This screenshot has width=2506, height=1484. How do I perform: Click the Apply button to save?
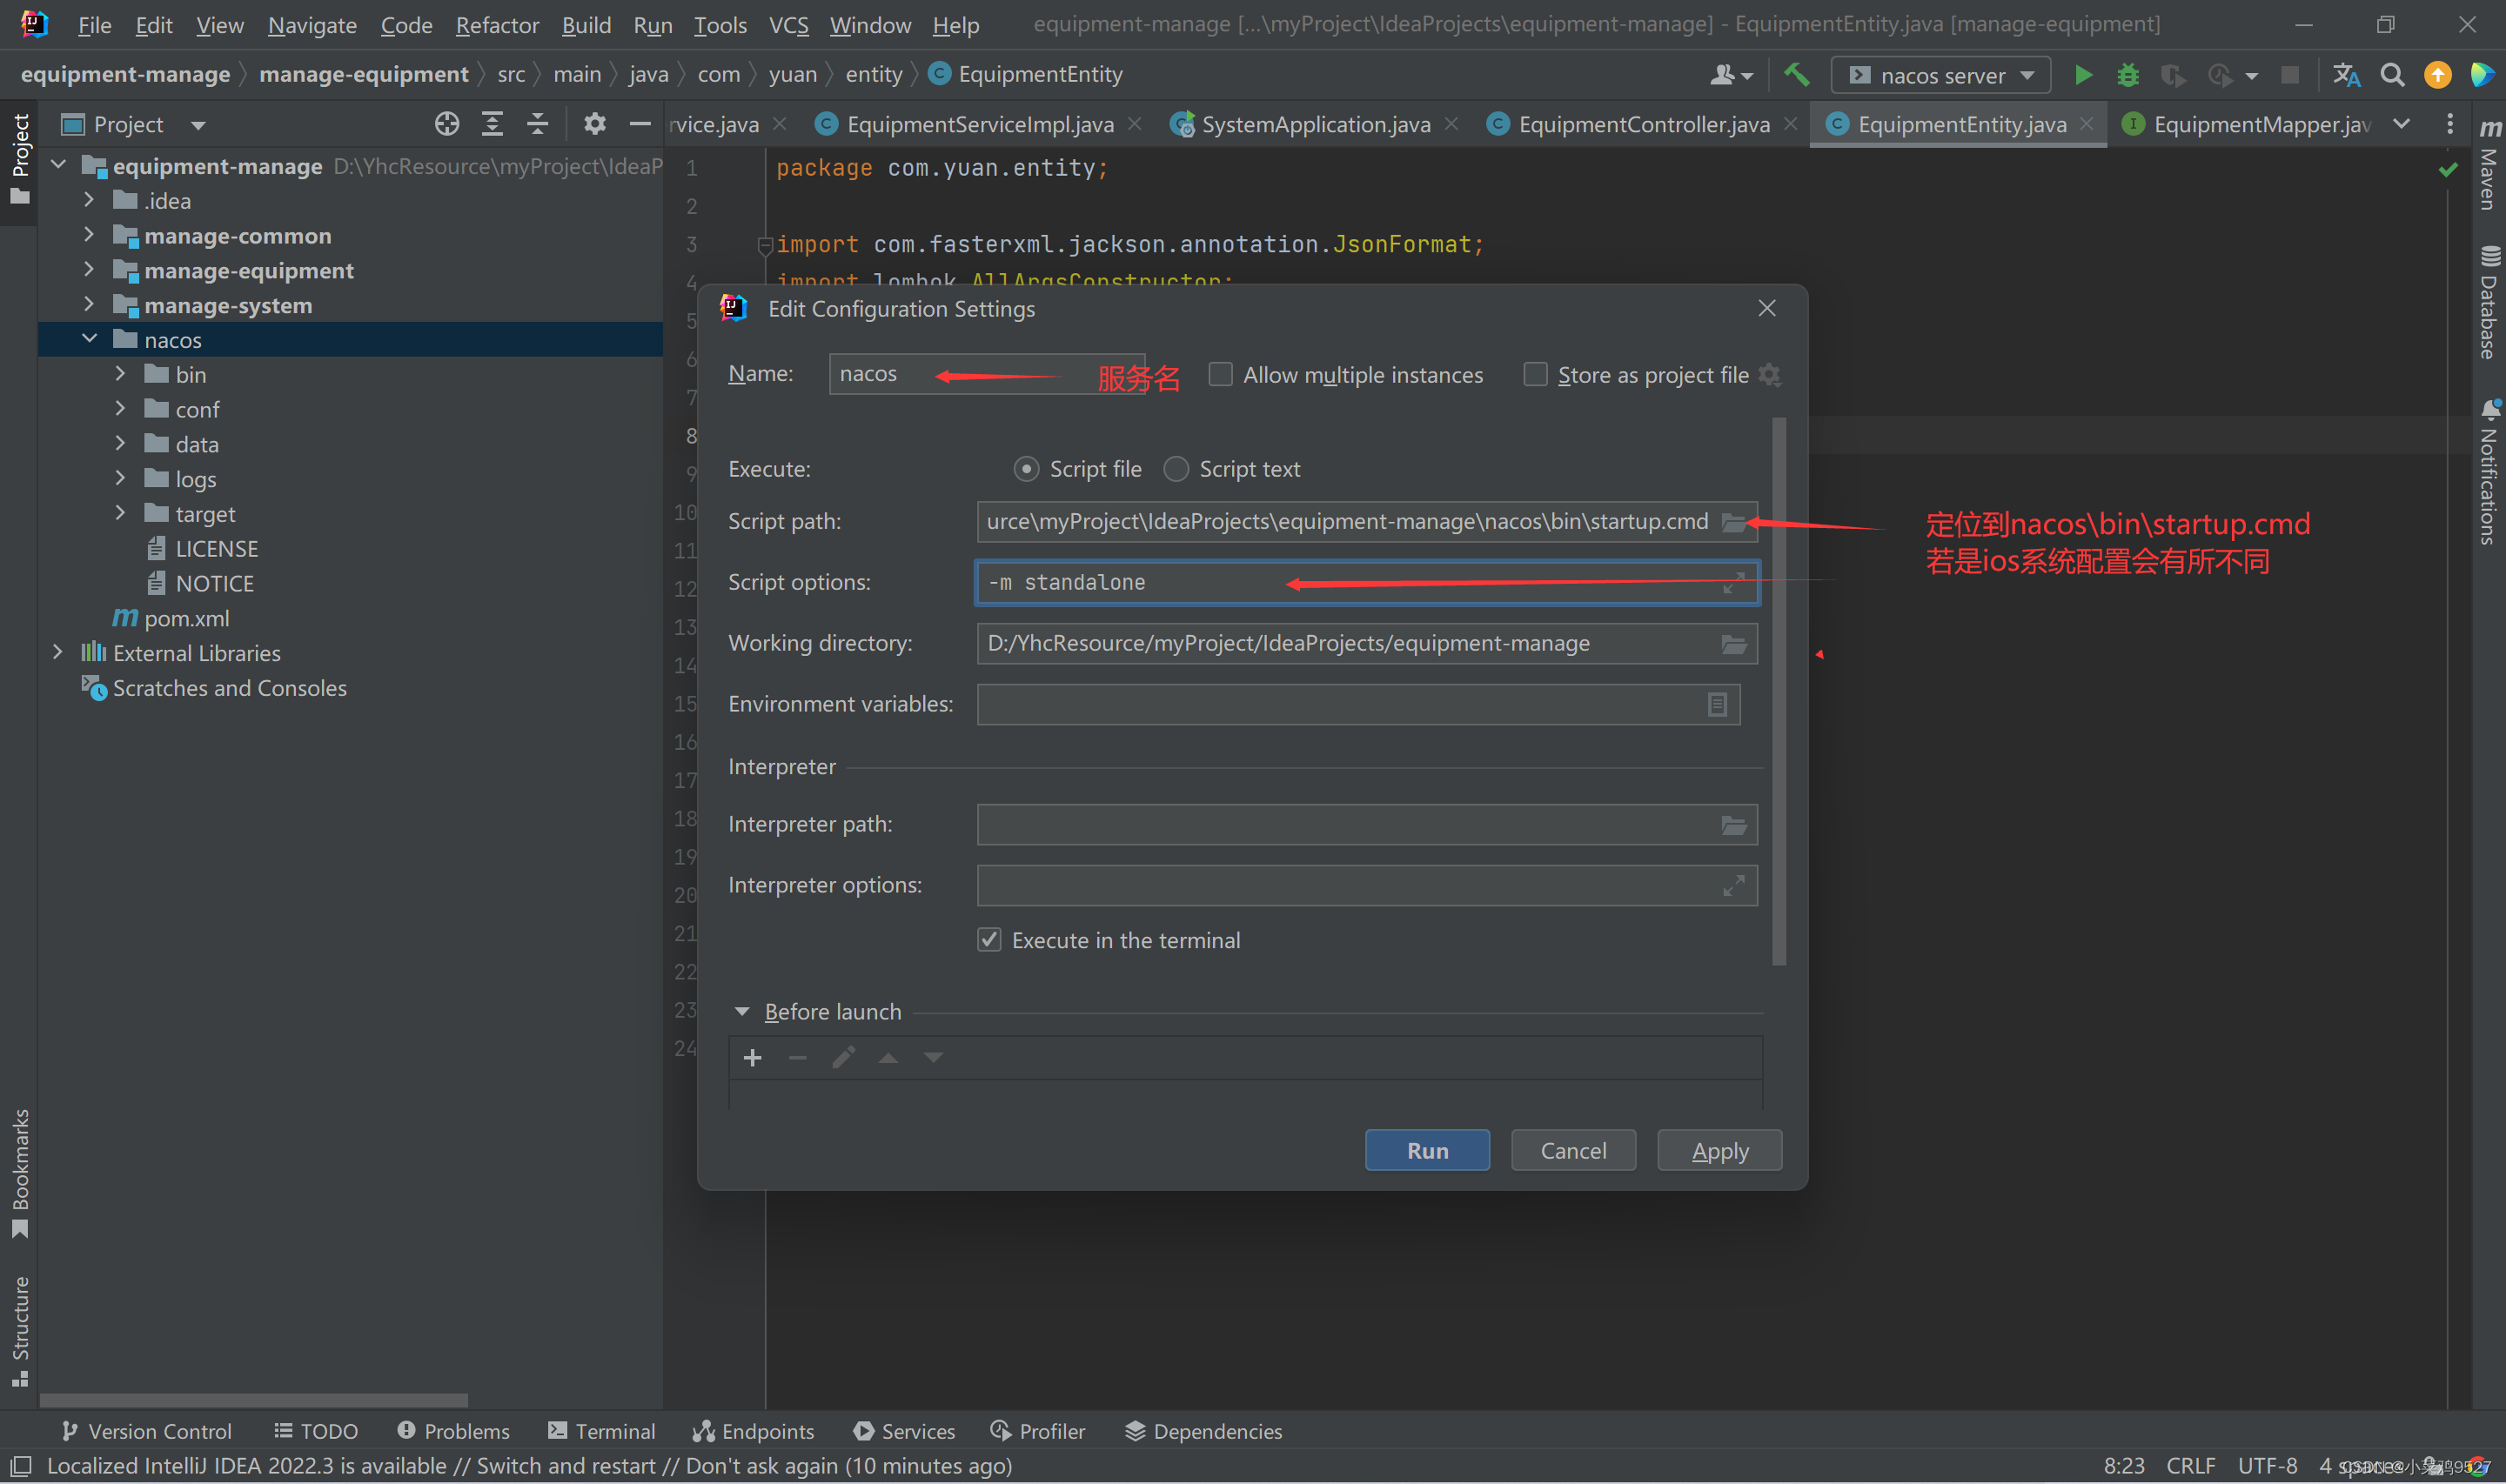[1716, 1150]
